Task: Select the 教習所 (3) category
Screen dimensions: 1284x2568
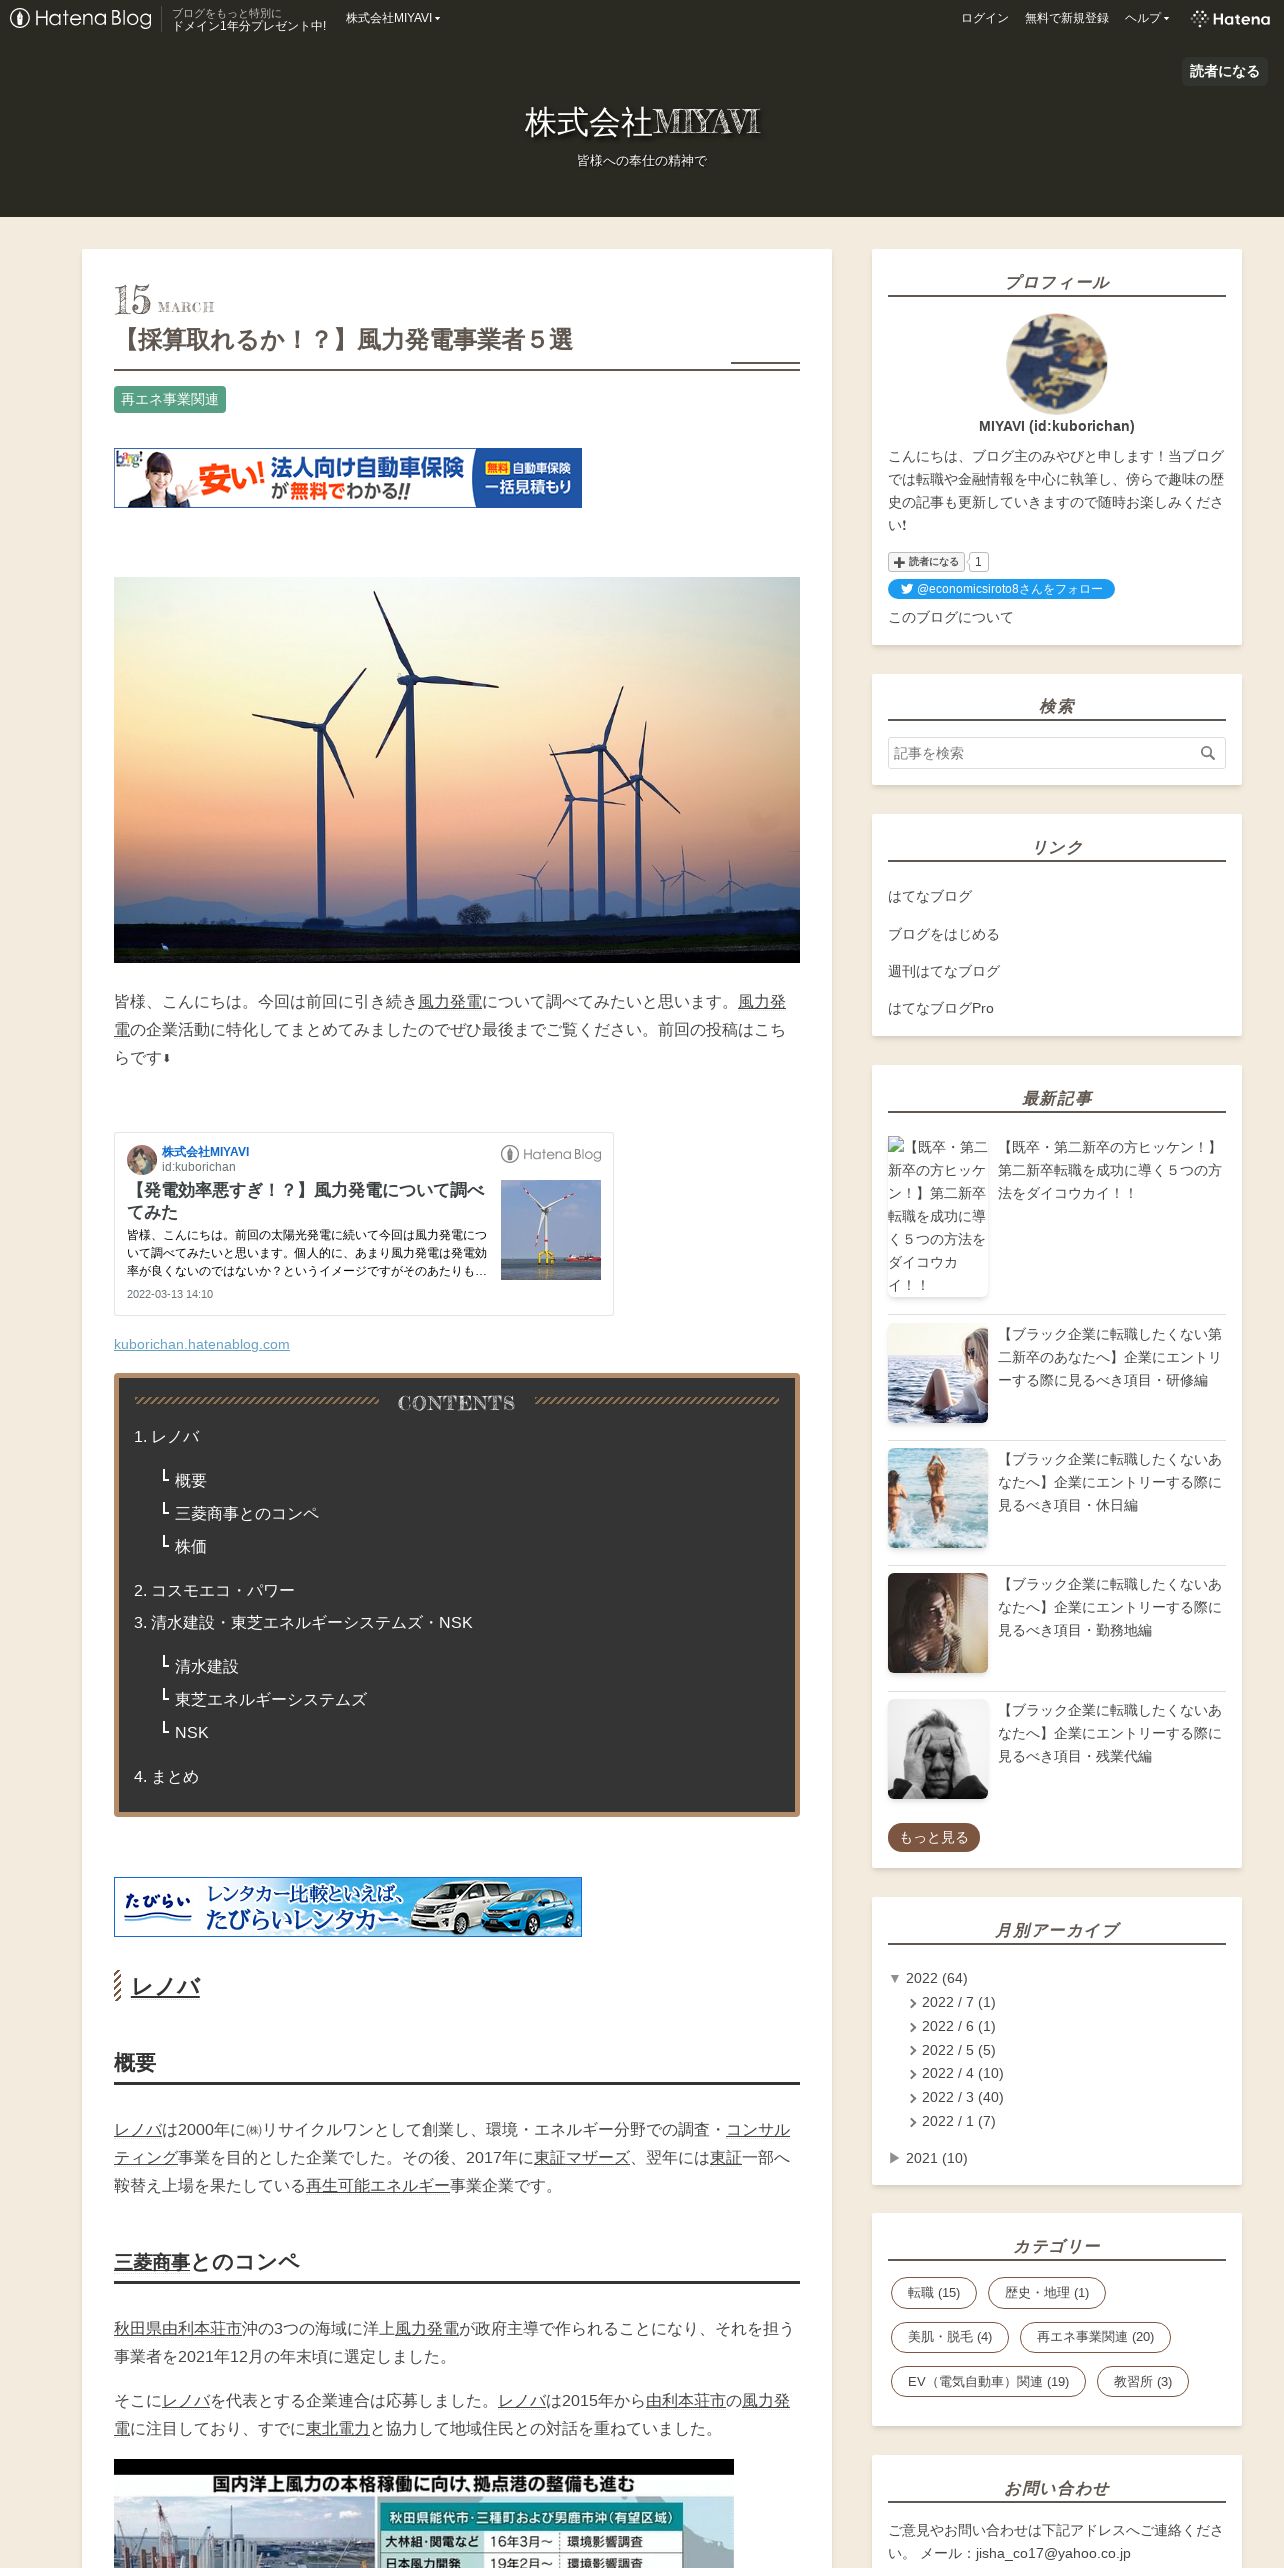Action: click(x=1142, y=2382)
